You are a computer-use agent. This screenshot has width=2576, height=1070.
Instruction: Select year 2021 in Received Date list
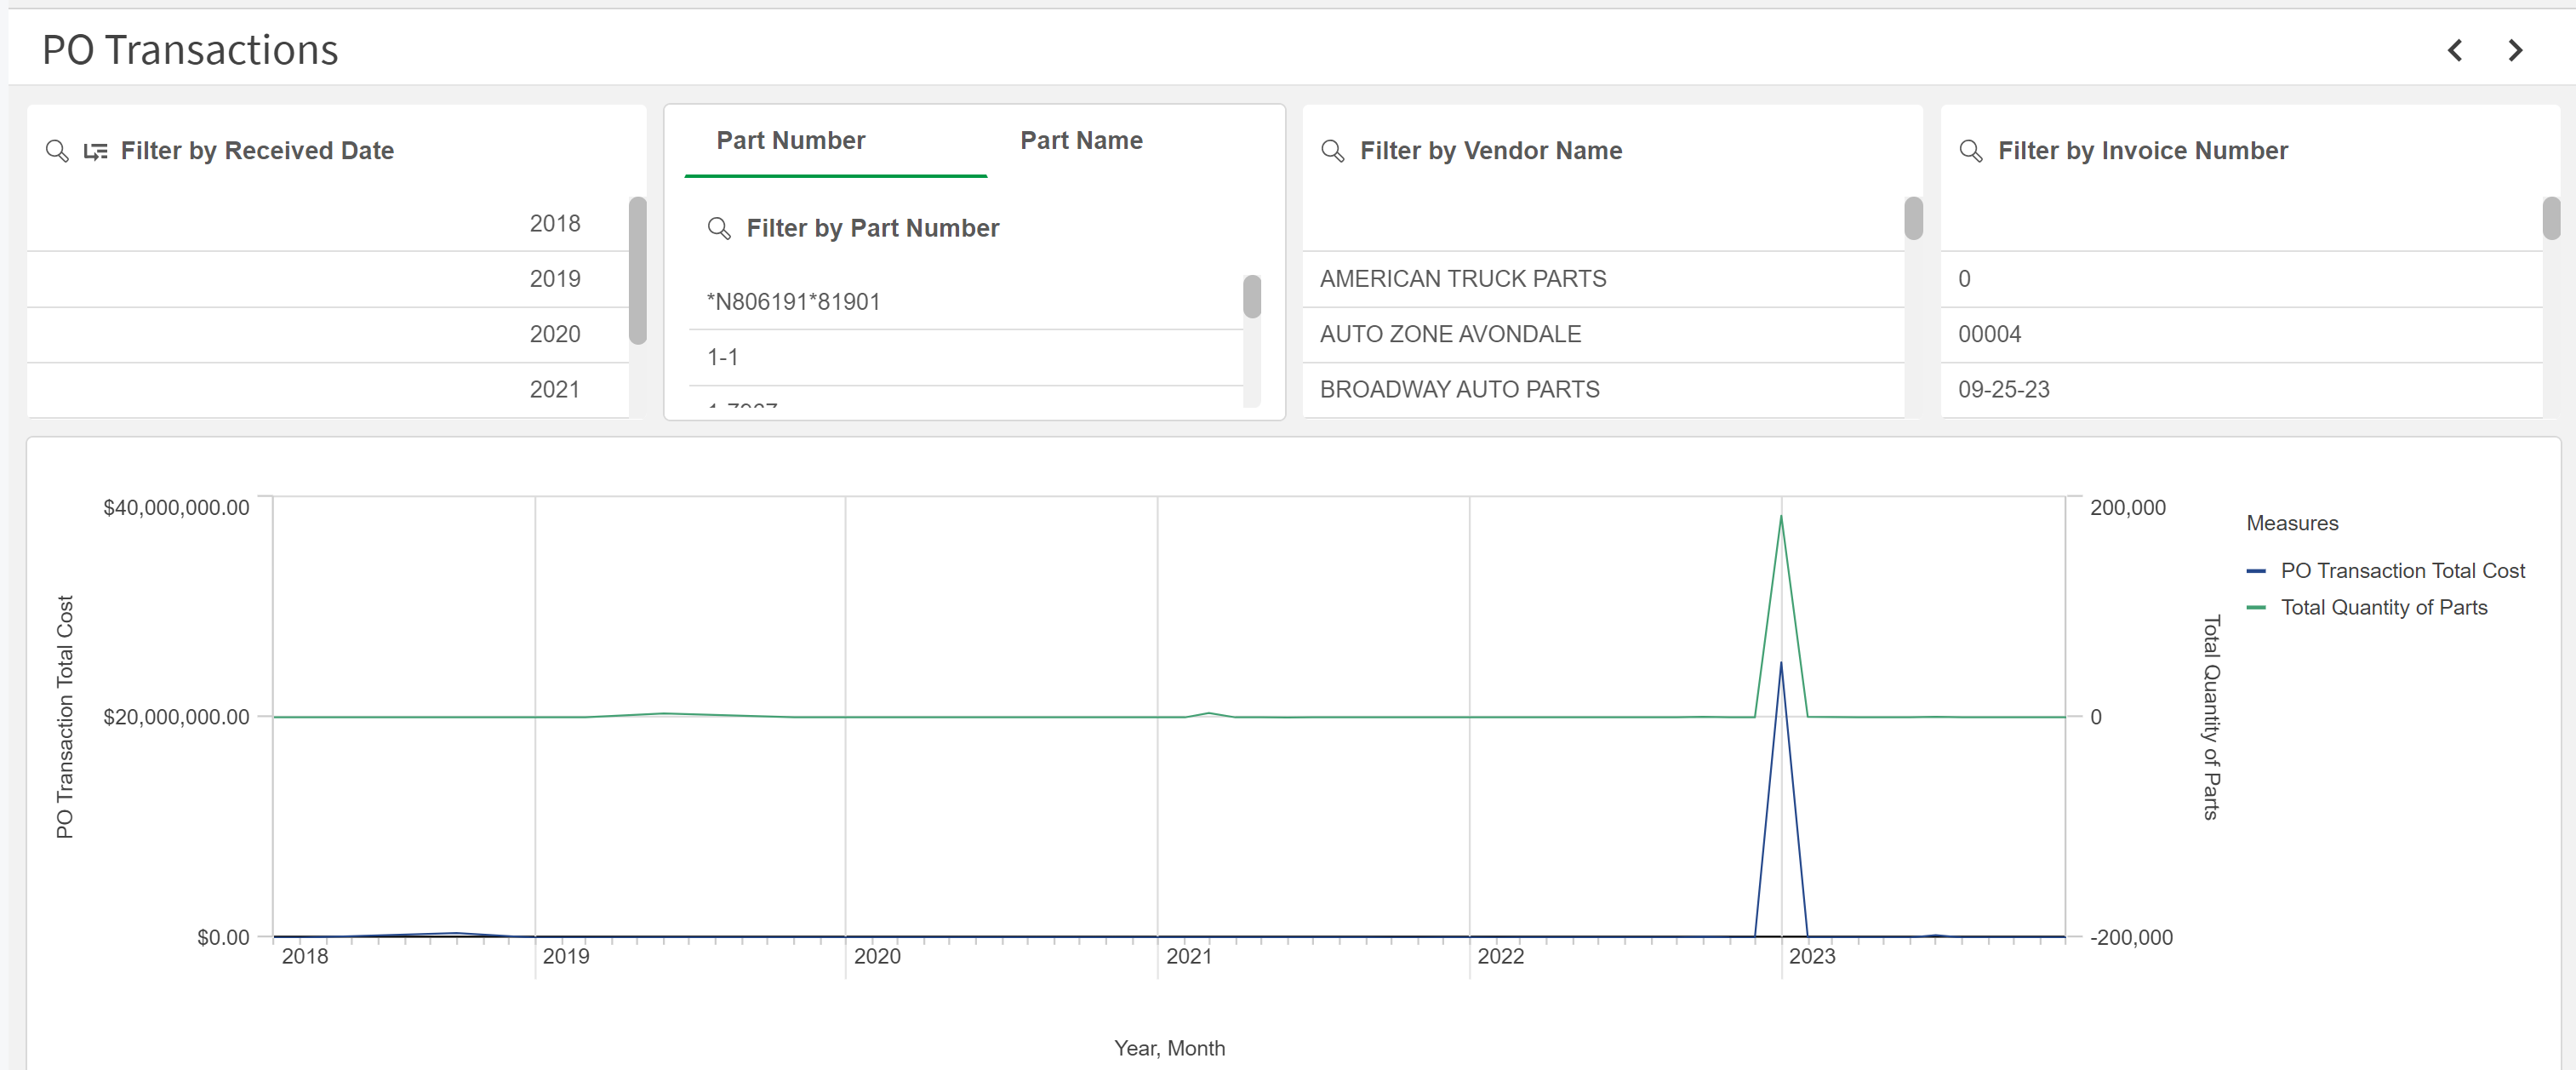[554, 390]
